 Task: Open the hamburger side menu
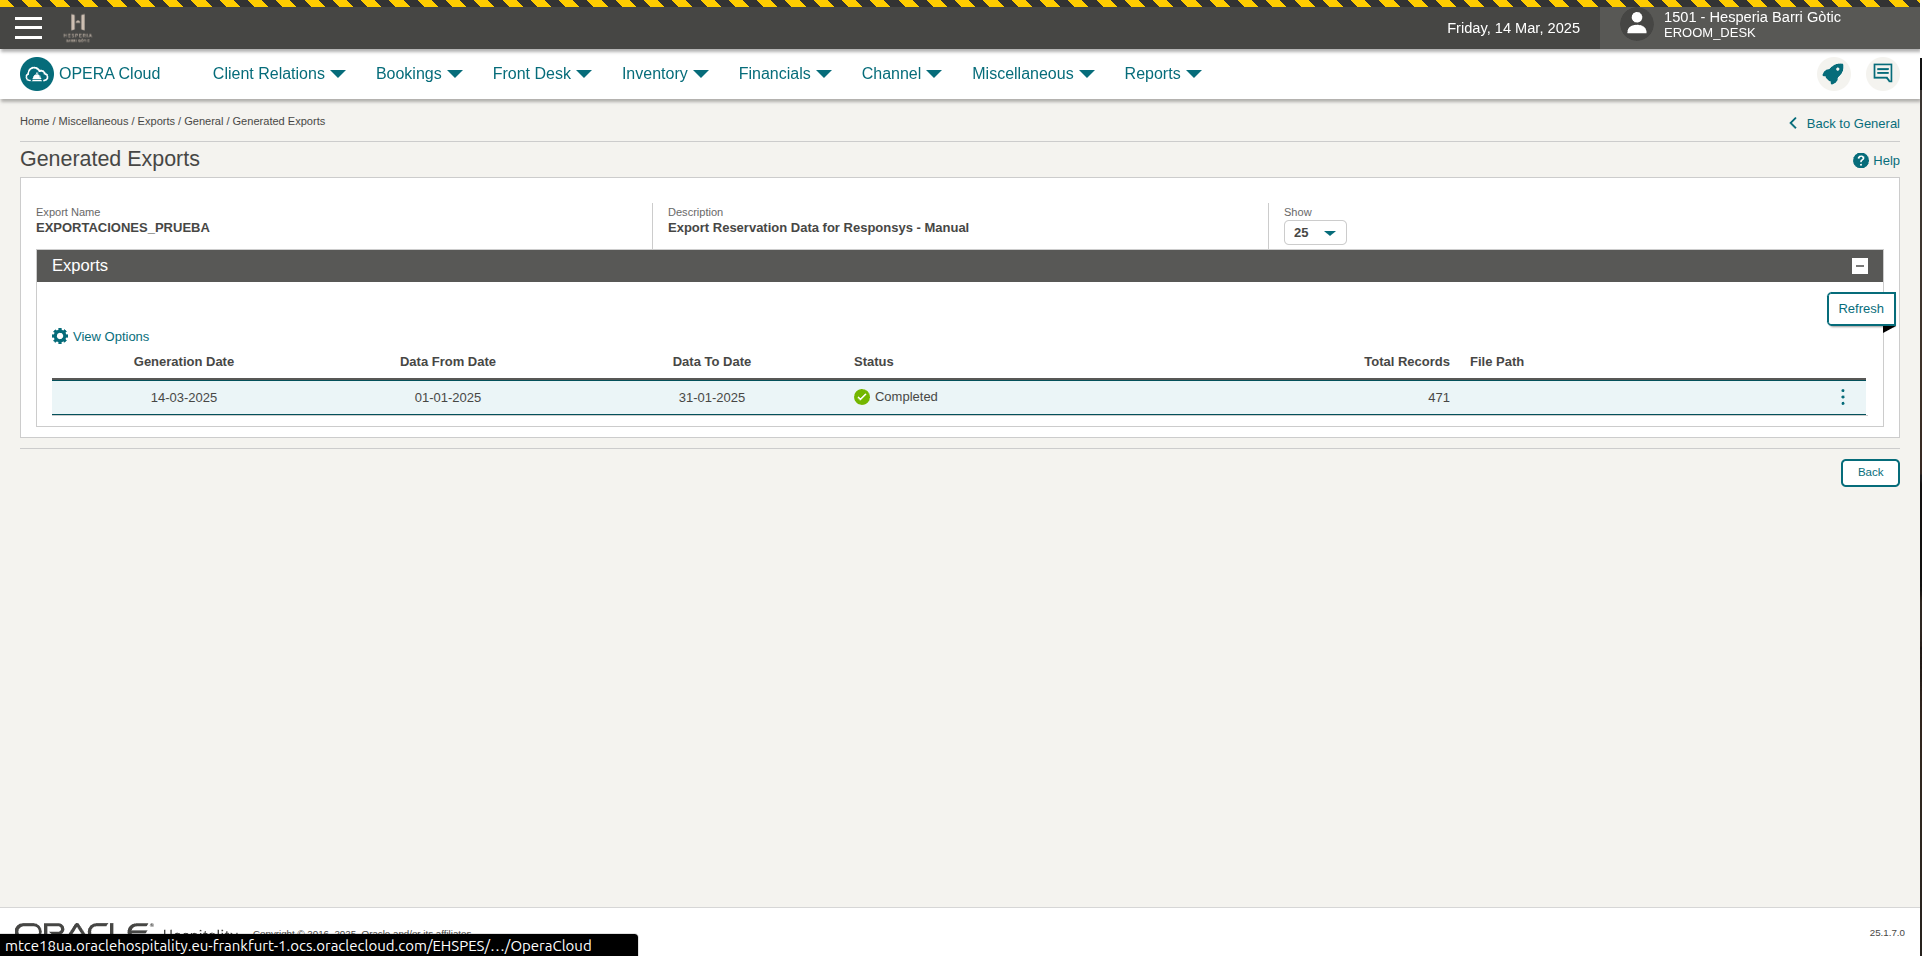(28, 28)
